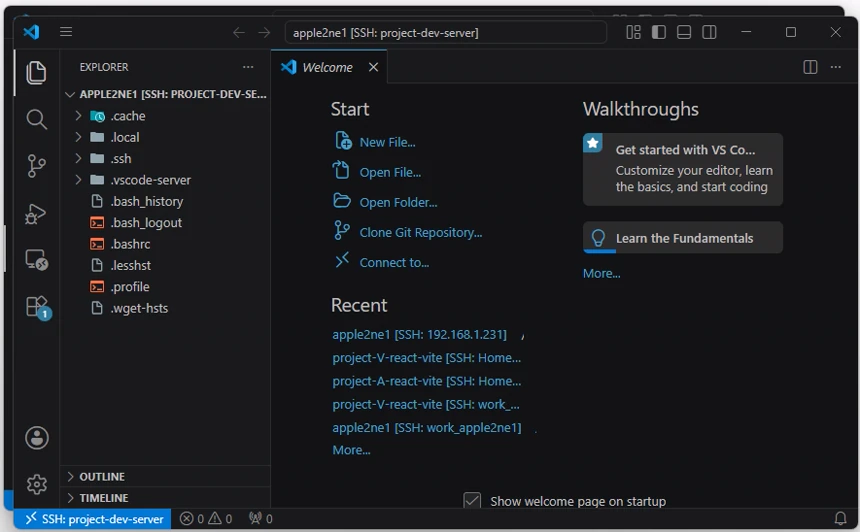Select the Welcome tab
Screen dimensions: 860x532
coord(329,67)
